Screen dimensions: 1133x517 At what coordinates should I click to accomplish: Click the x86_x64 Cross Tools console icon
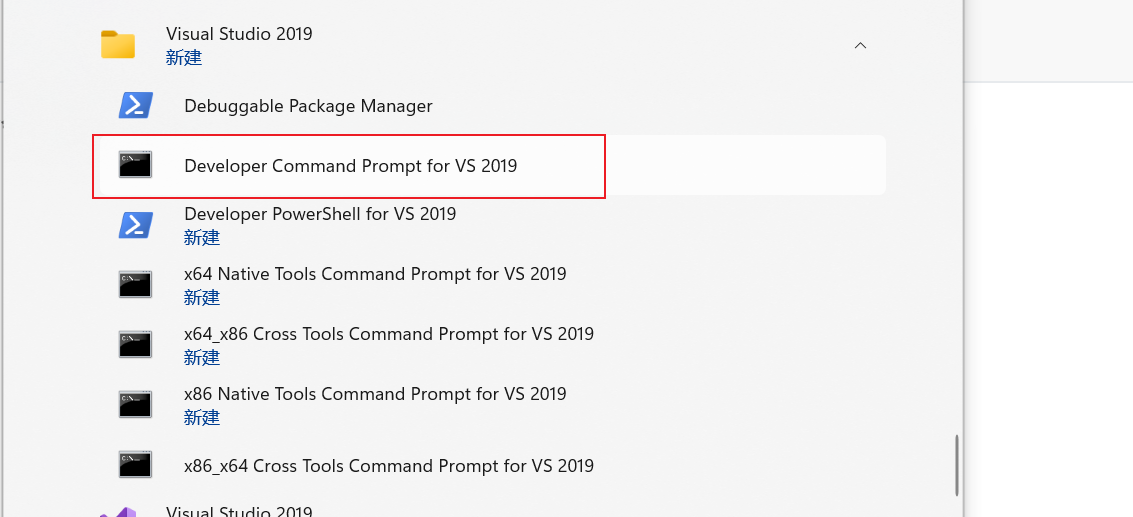click(x=135, y=465)
